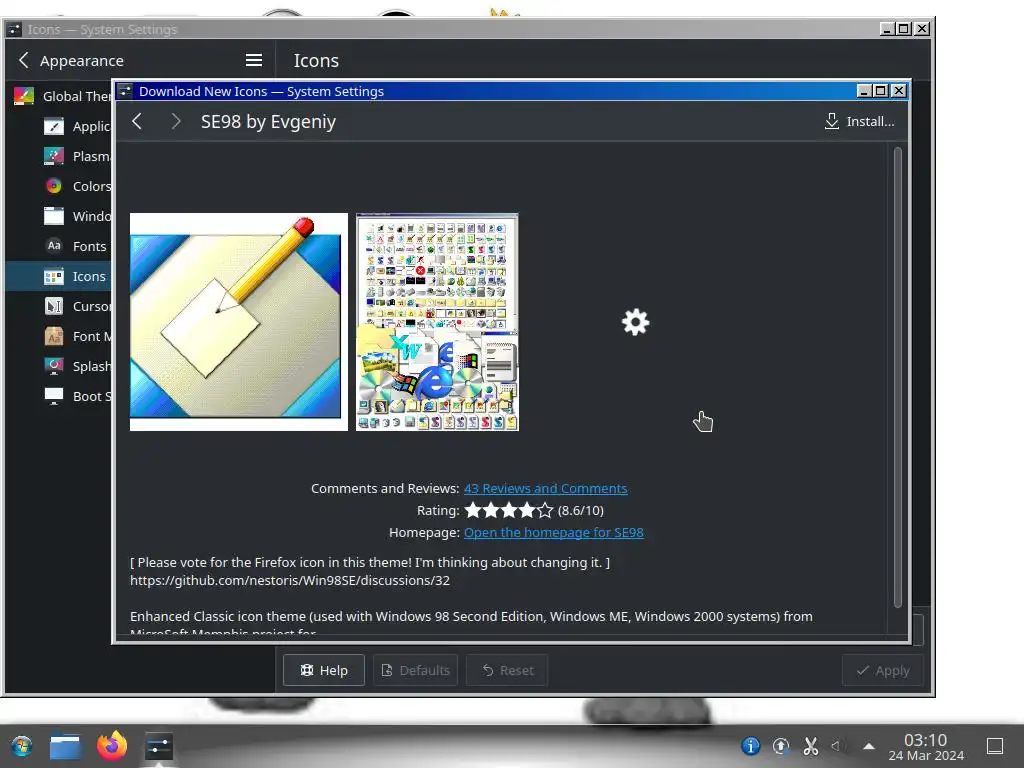Click the info tray icon
Image resolution: width=1024 pixels, height=768 pixels.
click(750, 746)
